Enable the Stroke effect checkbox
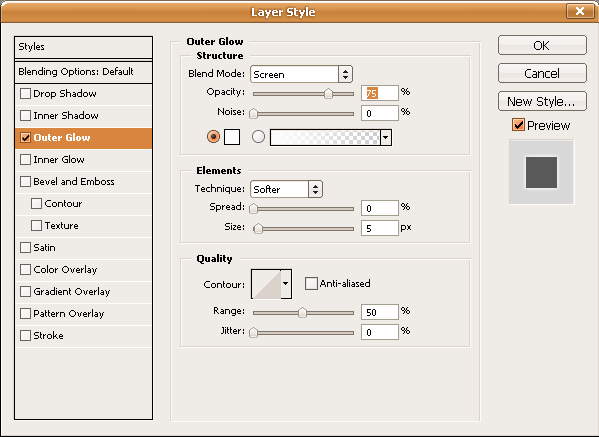 25,335
